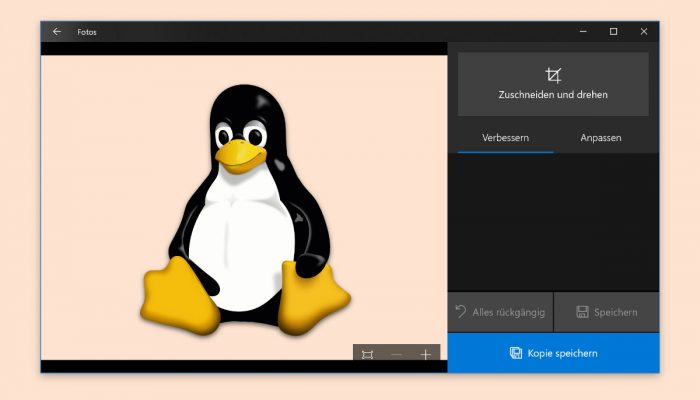This screenshot has height=400, width=700.
Task: Open Zuschneiden und drehen tool
Action: pyautogui.click(x=553, y=84)
